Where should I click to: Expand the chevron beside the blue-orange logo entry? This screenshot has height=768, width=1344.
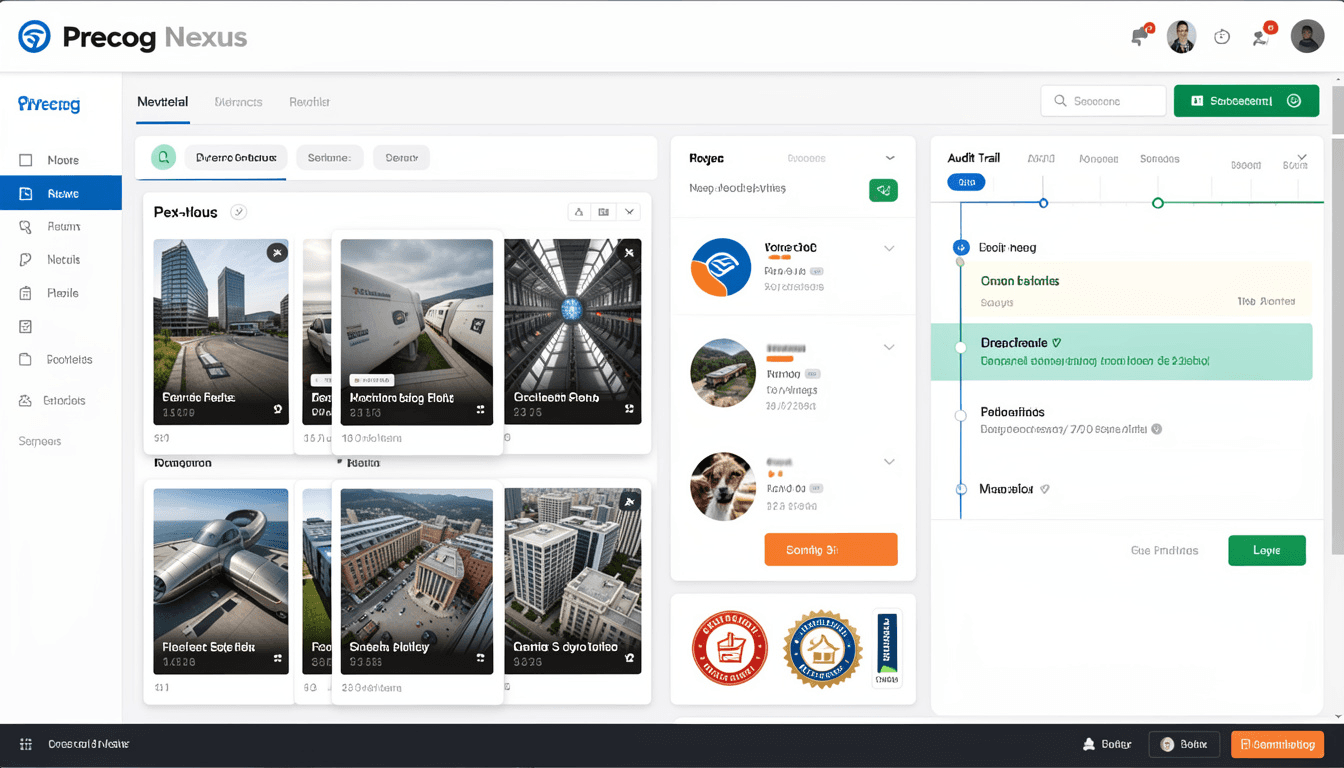pyautogui.click(x=888, y=249)
